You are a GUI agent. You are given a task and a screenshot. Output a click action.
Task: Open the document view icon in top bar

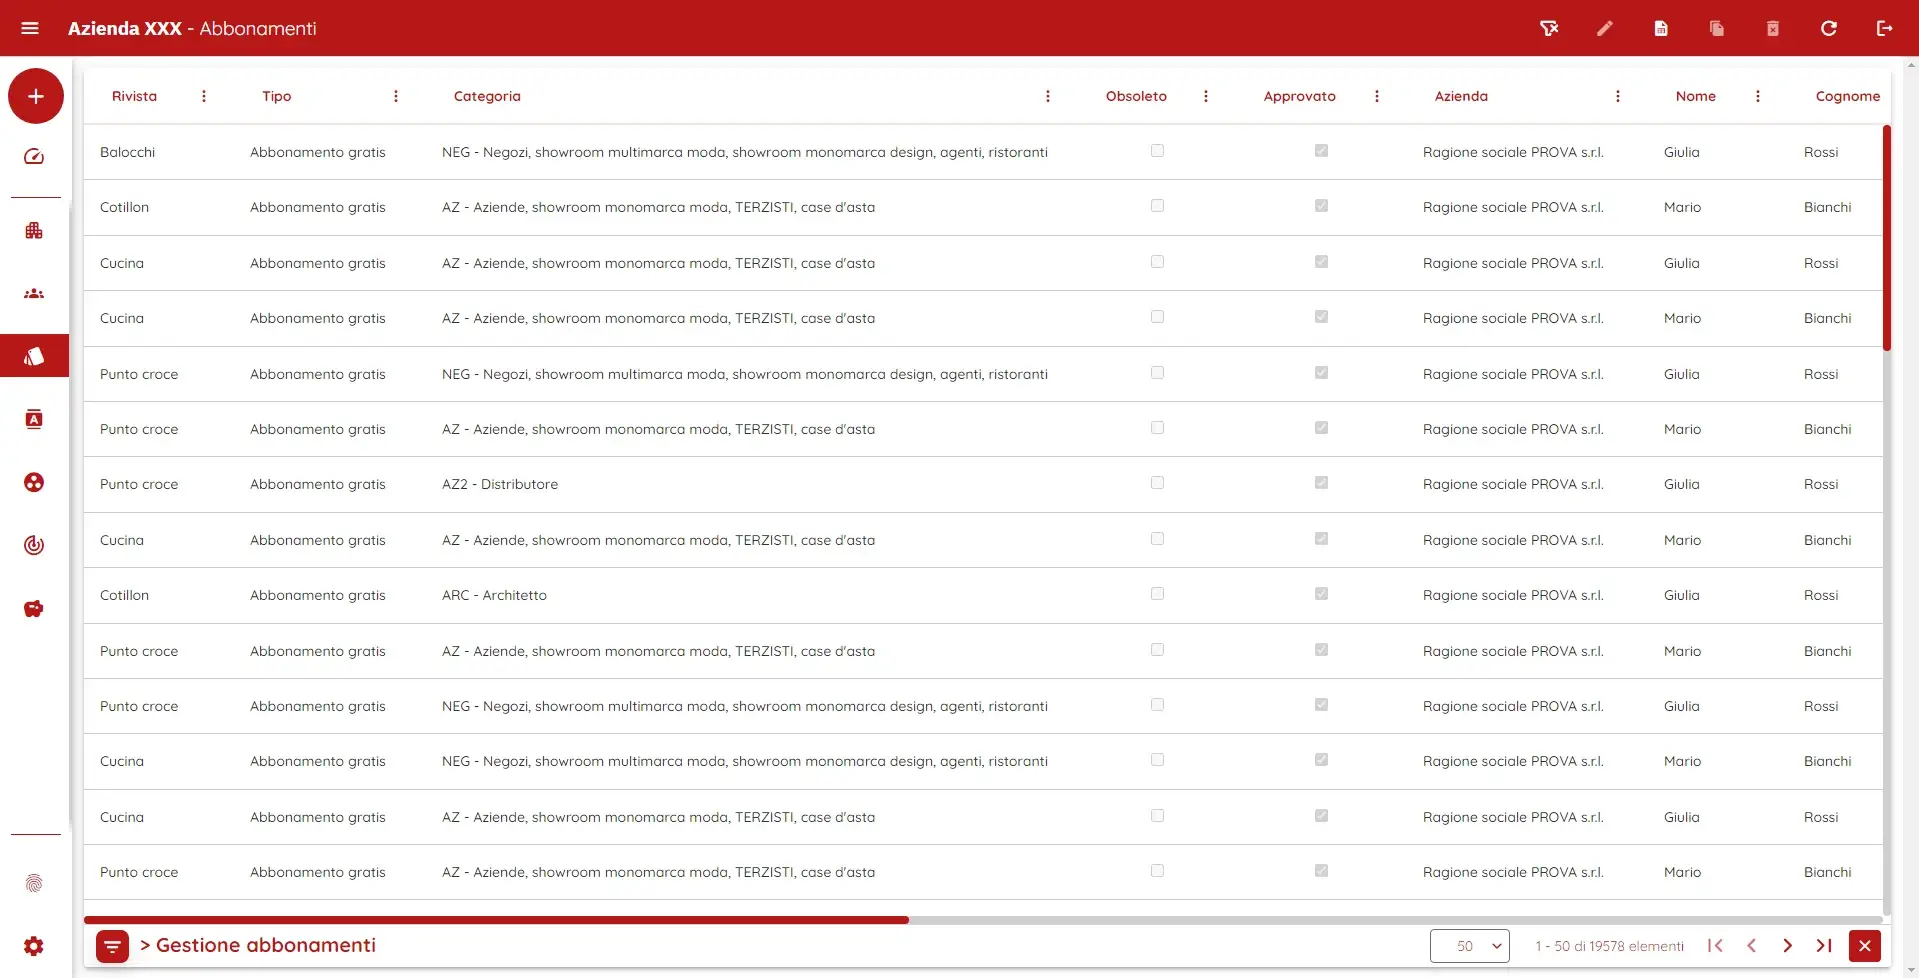[1661, 28]
